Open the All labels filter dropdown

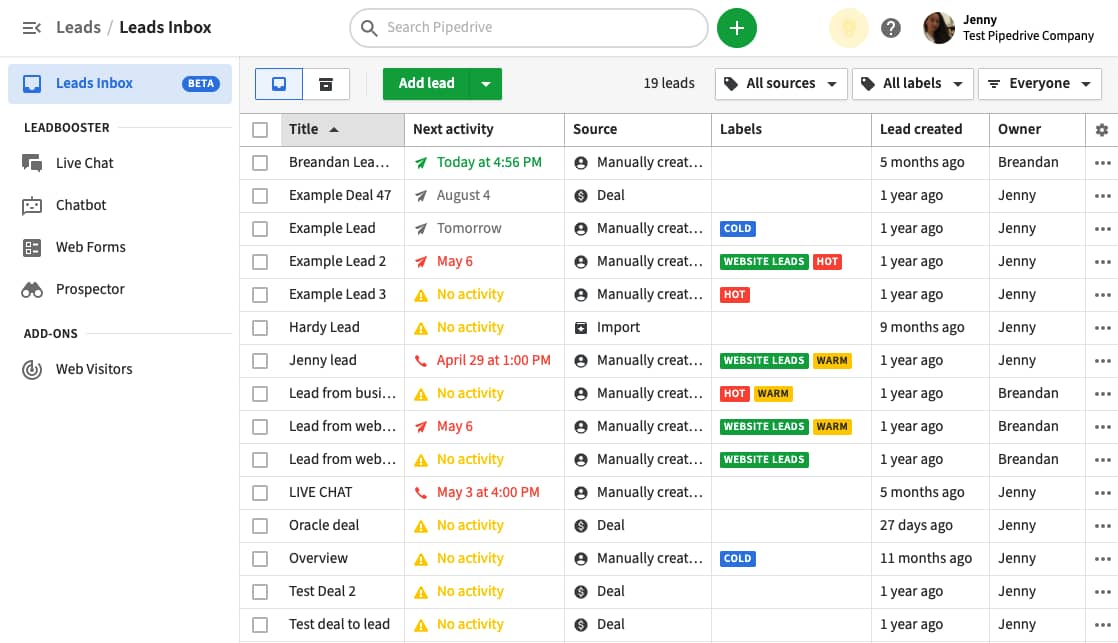pos(913,84)
